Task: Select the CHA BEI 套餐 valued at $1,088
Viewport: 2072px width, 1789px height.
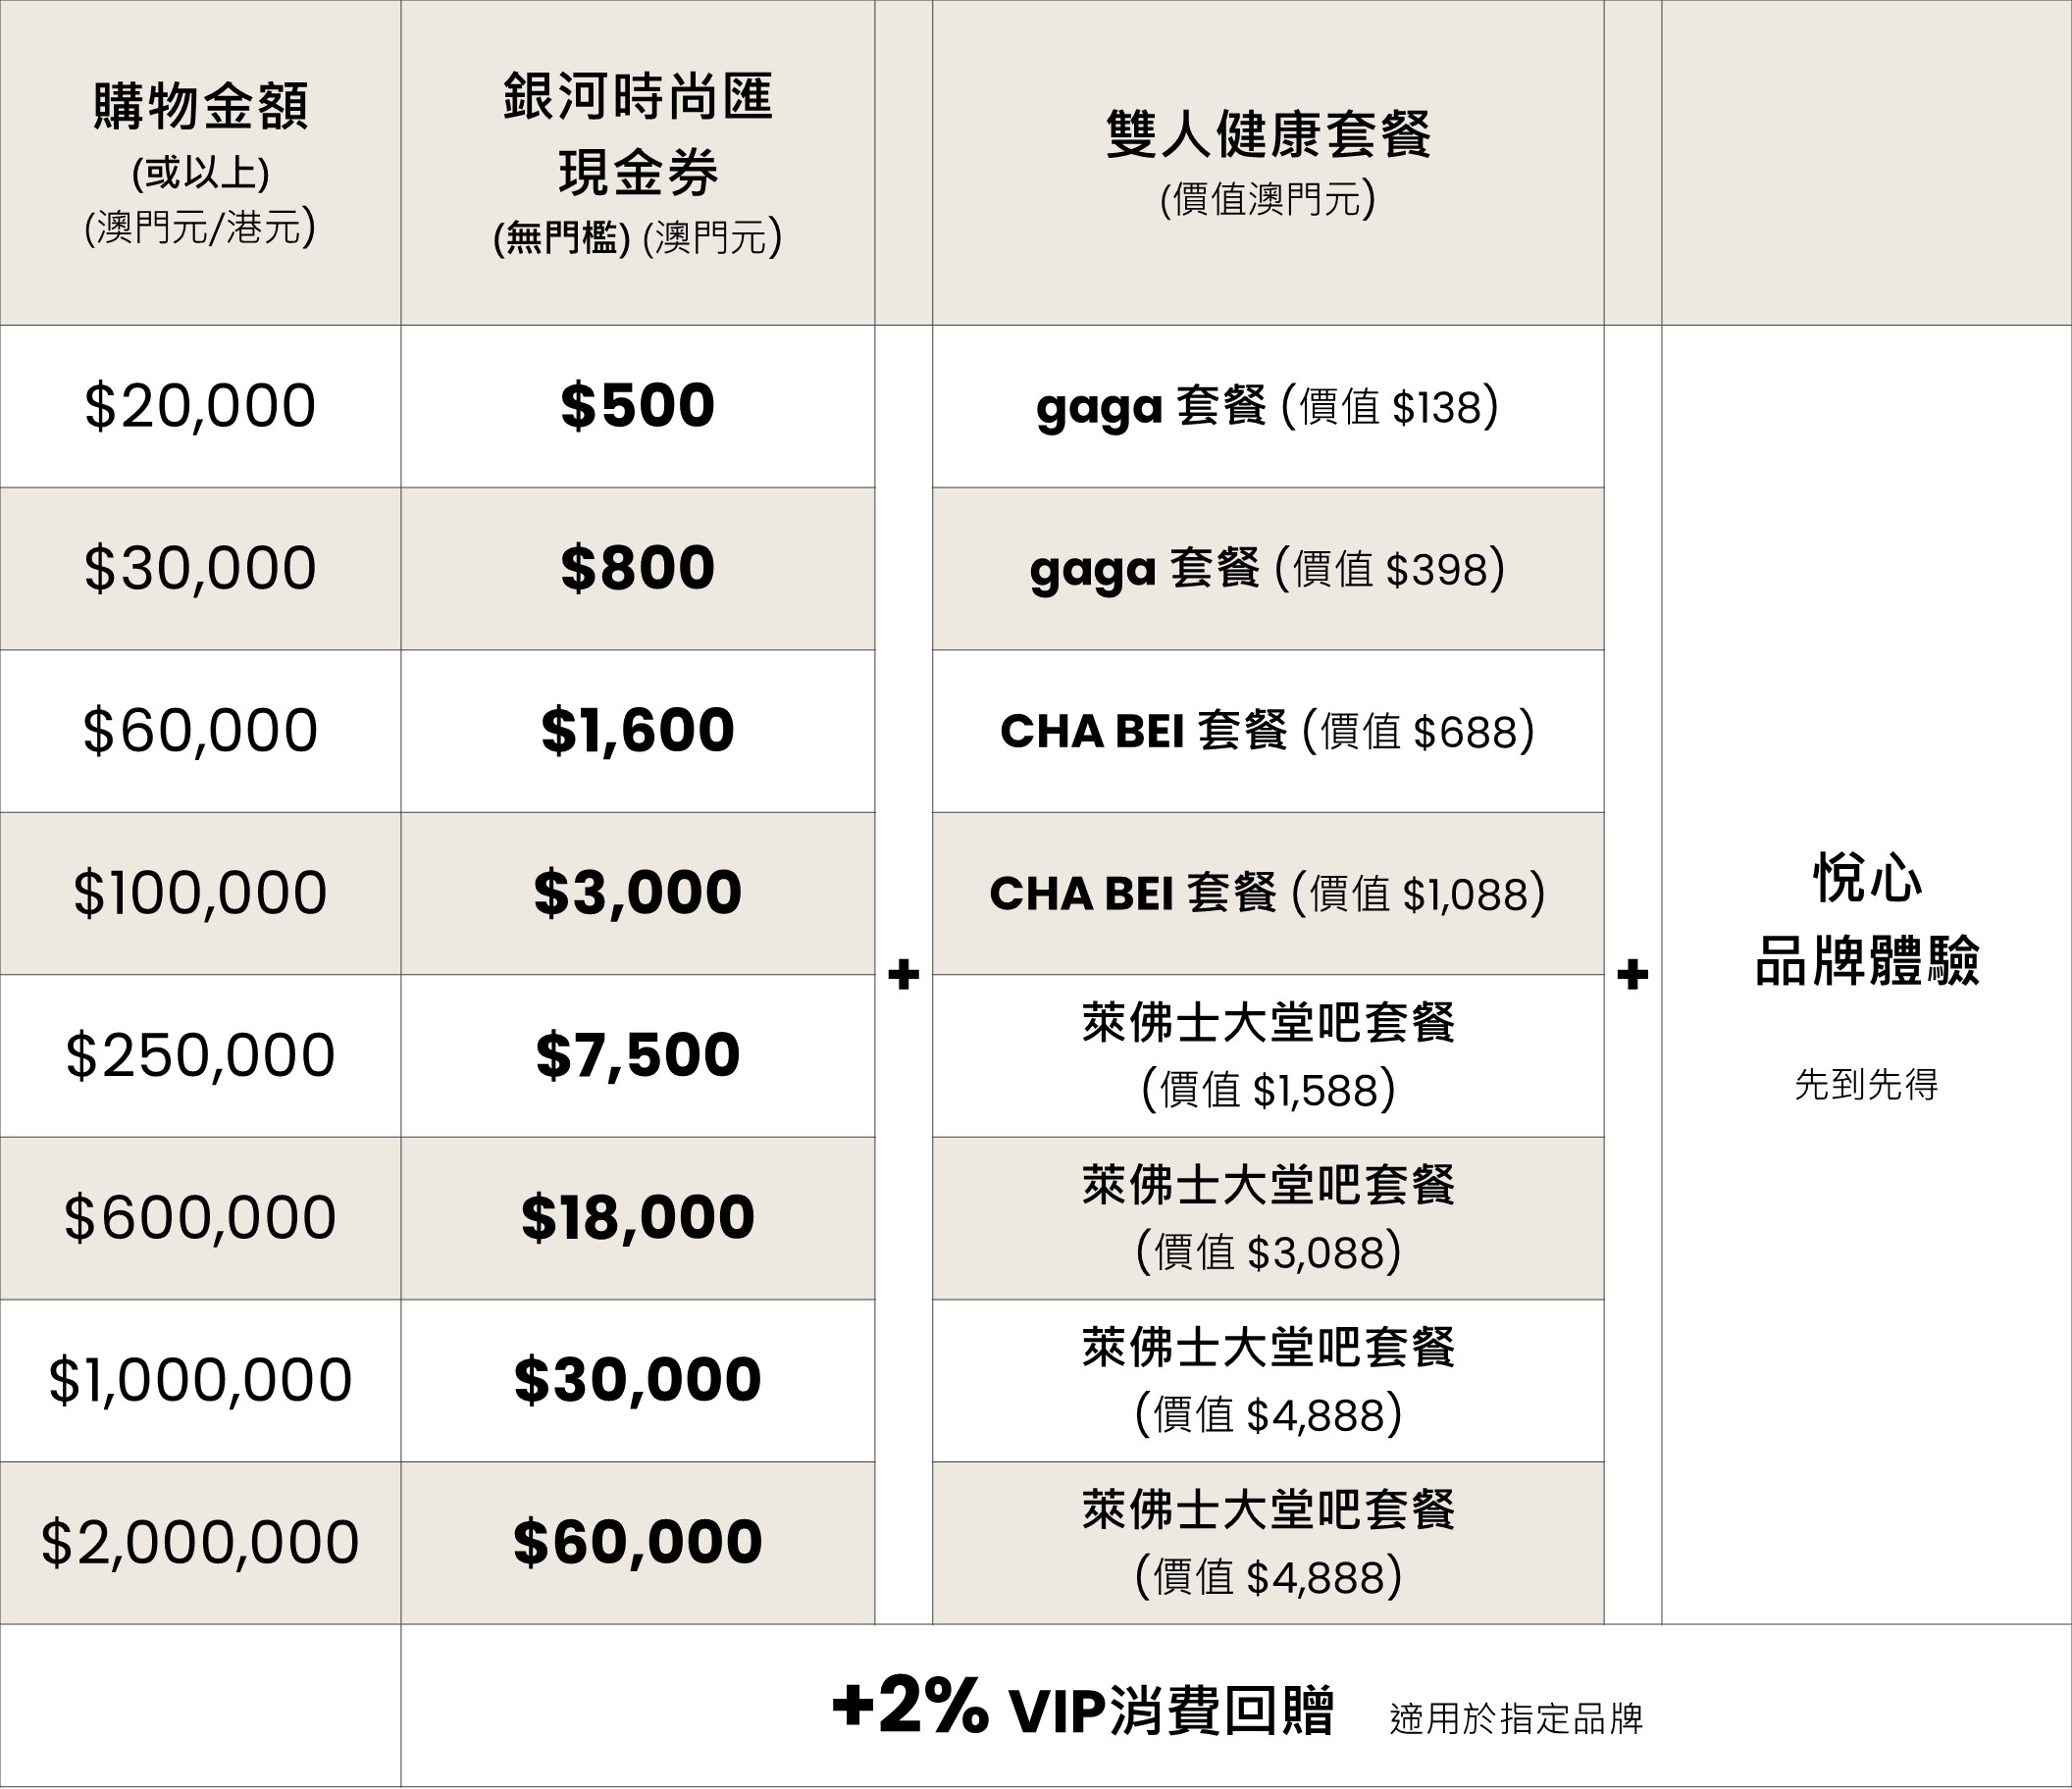Action: [1267, 894]
